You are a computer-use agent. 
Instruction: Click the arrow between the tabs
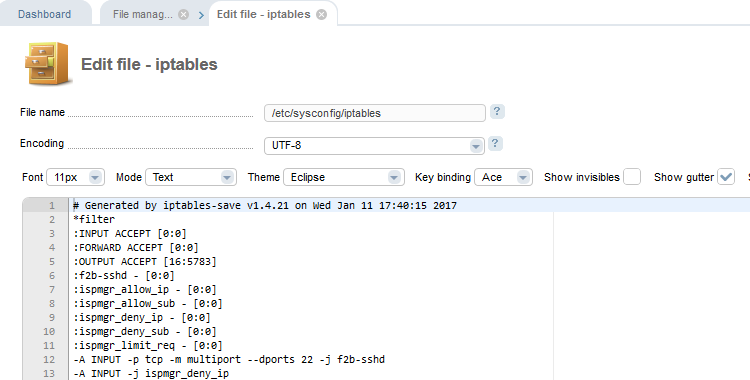click(x=201, y=15)
